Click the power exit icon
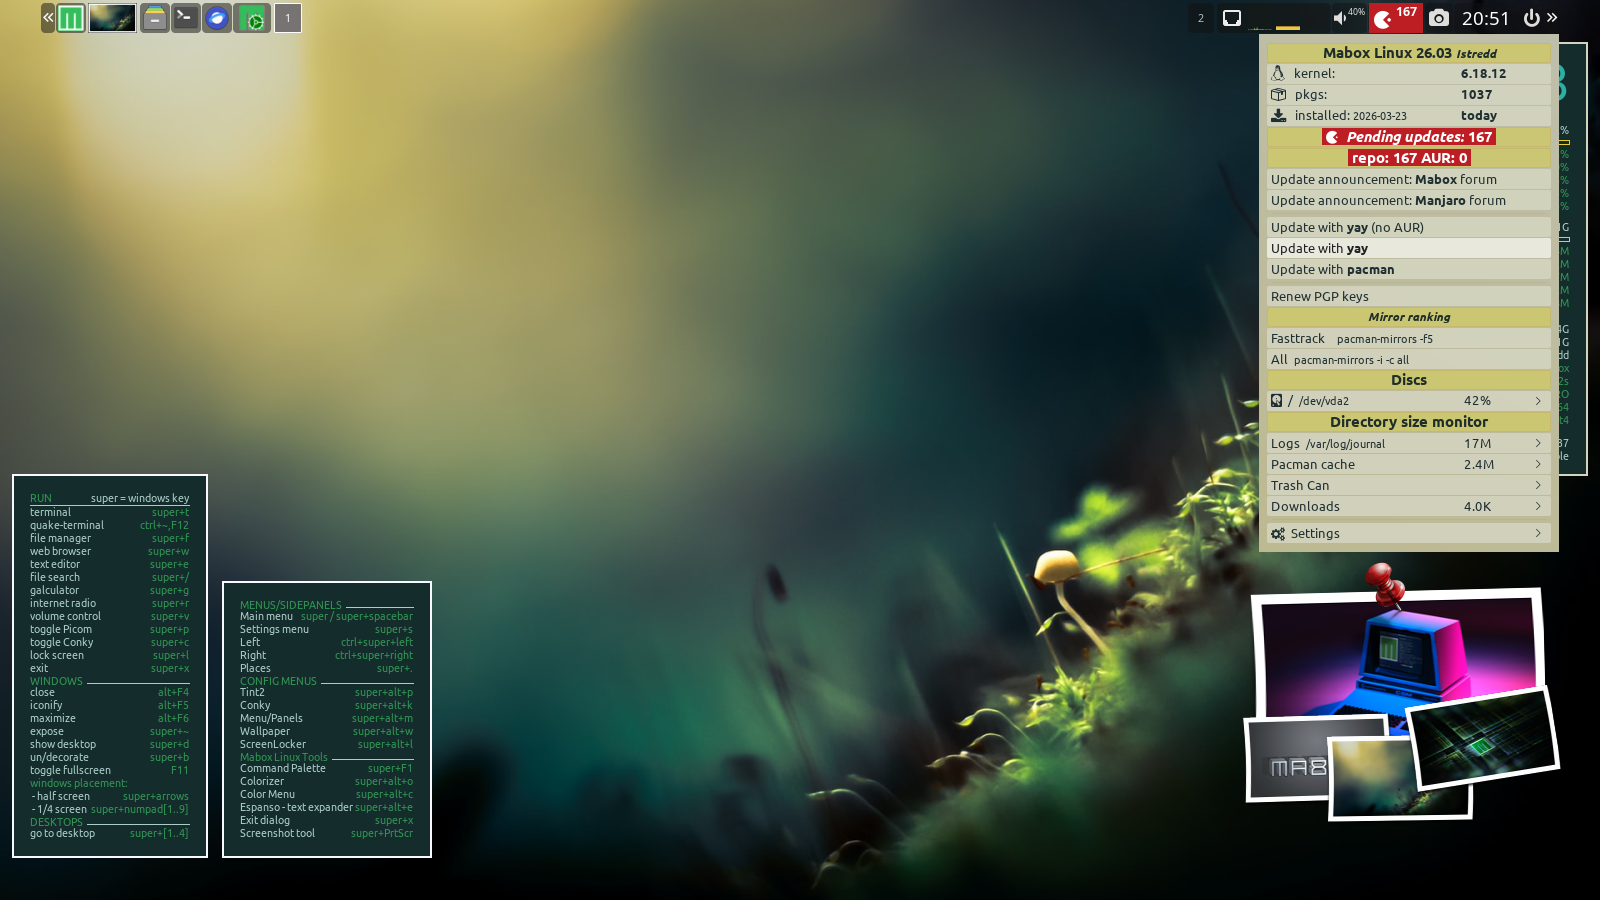 pyautogui.click(x=1531, y=18)
